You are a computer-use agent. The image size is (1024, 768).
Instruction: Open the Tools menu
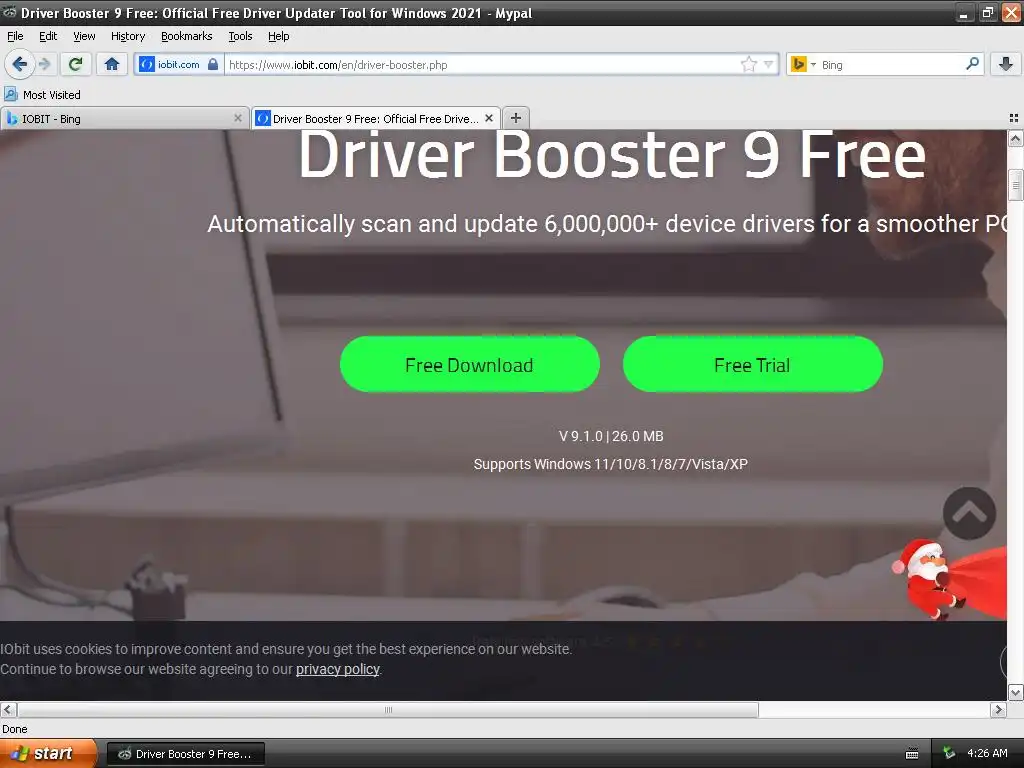pos(240,36)
